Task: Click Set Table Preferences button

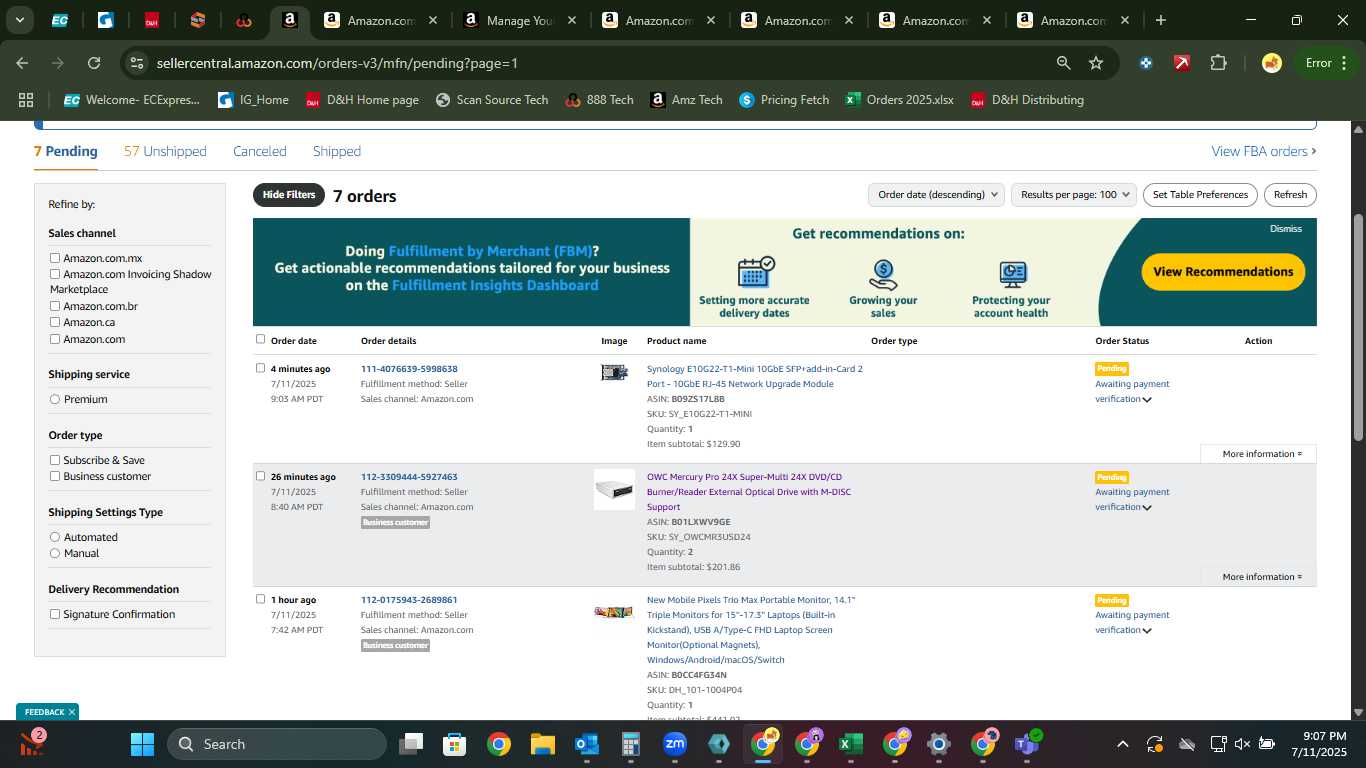Action: pos(1200,195)
